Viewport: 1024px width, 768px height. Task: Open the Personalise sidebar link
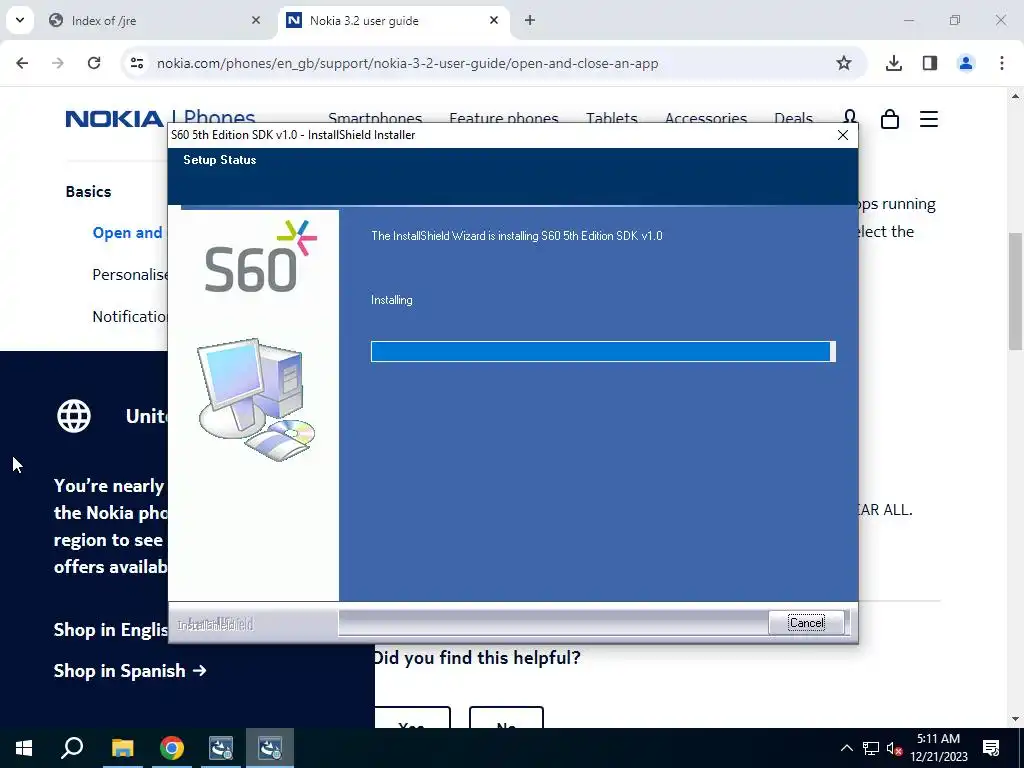pos(130,274)
